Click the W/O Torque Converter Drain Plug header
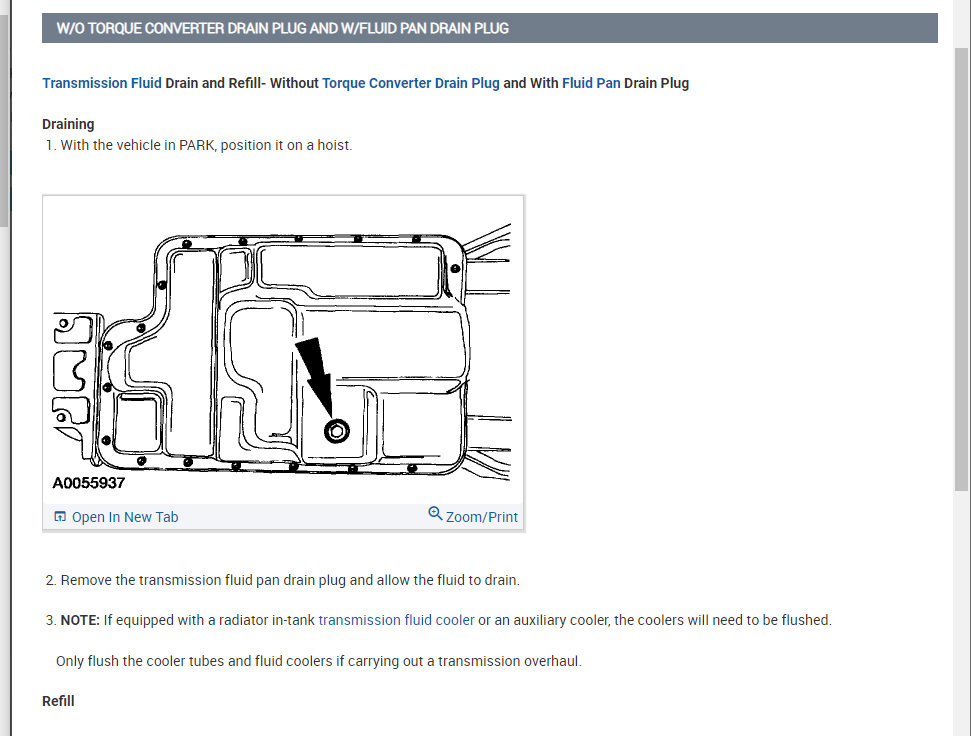Image resolution: width=971 pixels, height=736 pixels. pos(489,28)
